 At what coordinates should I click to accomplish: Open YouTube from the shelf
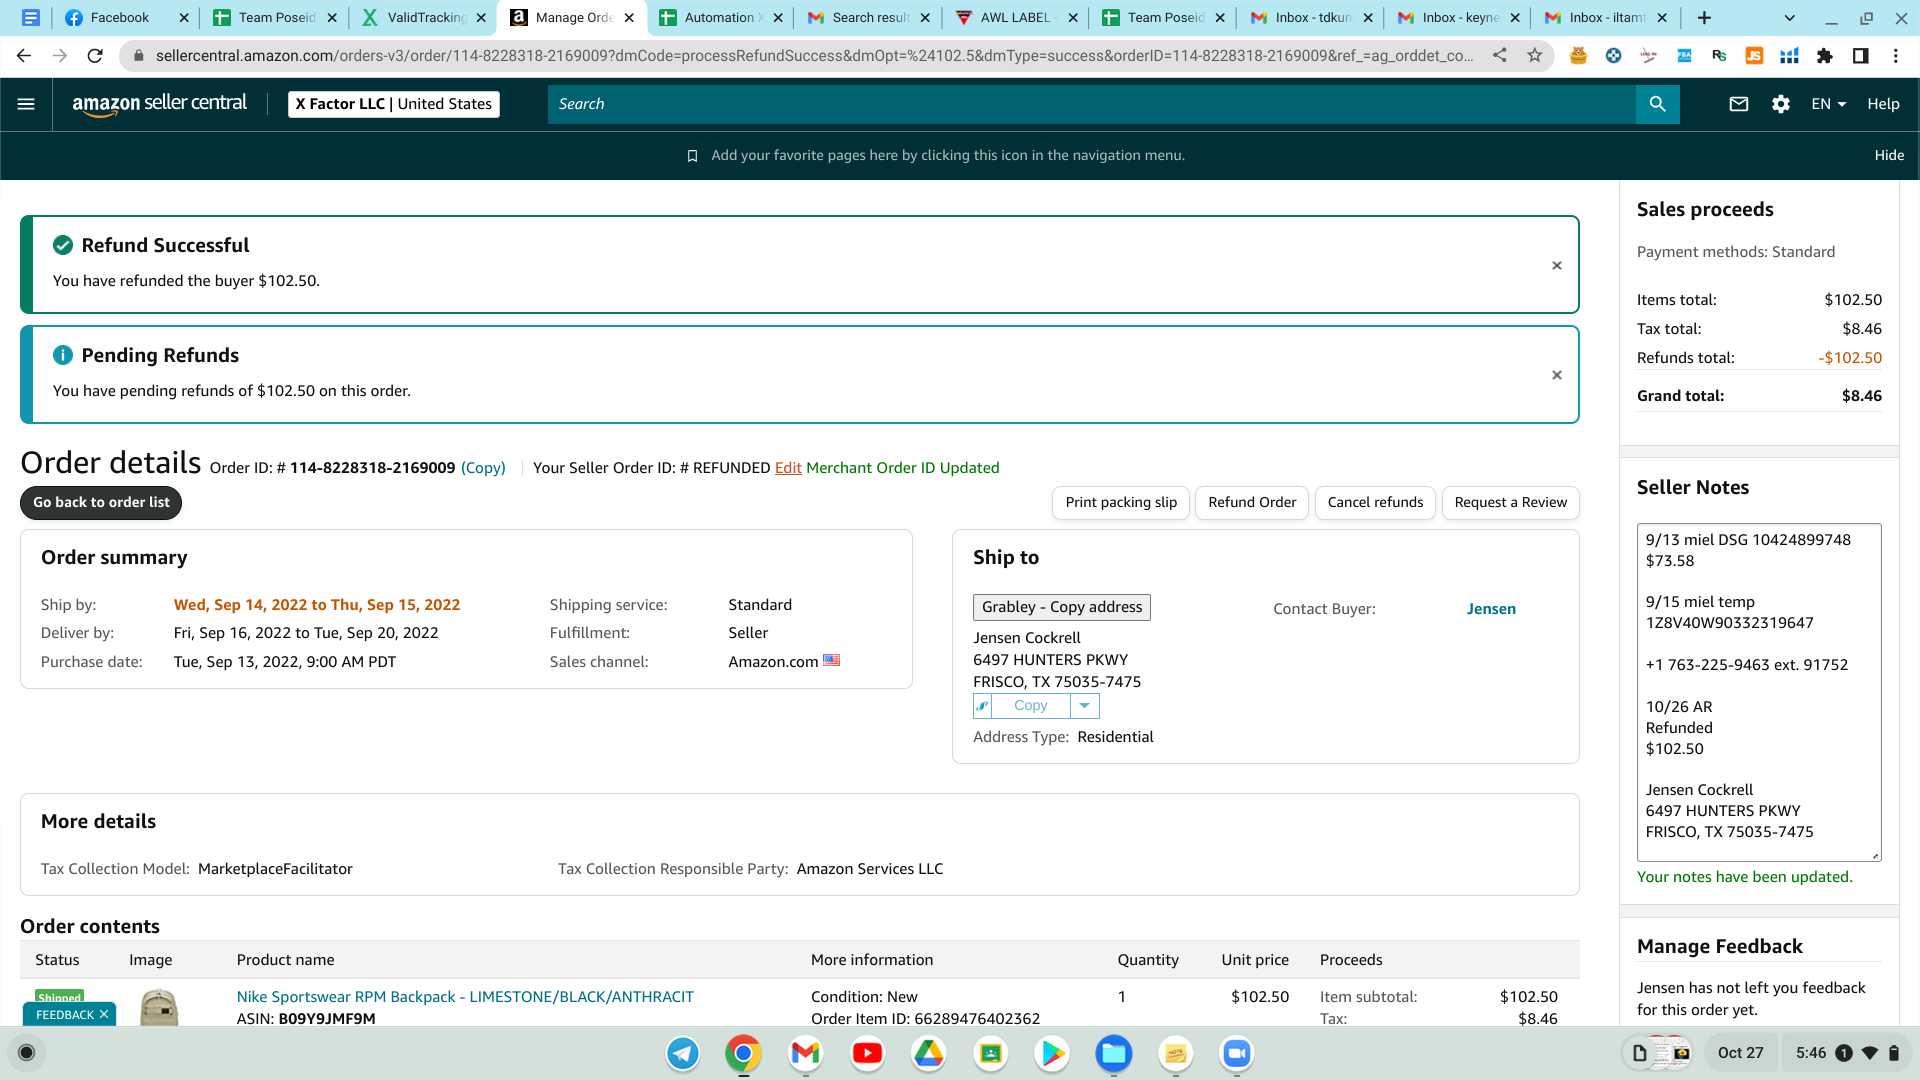click(867, 1053)
